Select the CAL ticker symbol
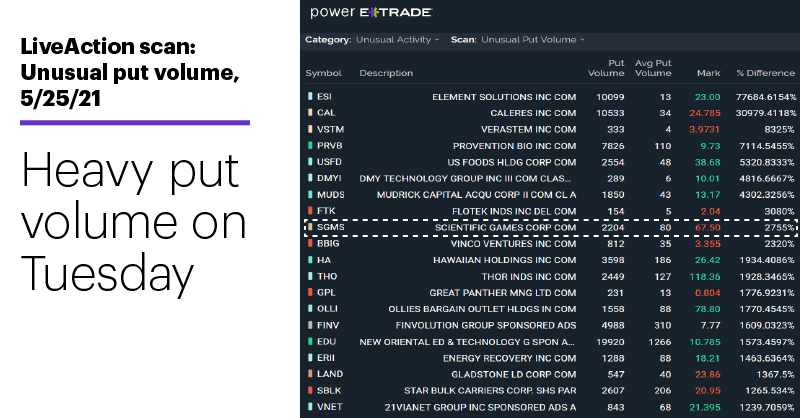The width and height of the screenshot is (800, 418). point(326,113)
